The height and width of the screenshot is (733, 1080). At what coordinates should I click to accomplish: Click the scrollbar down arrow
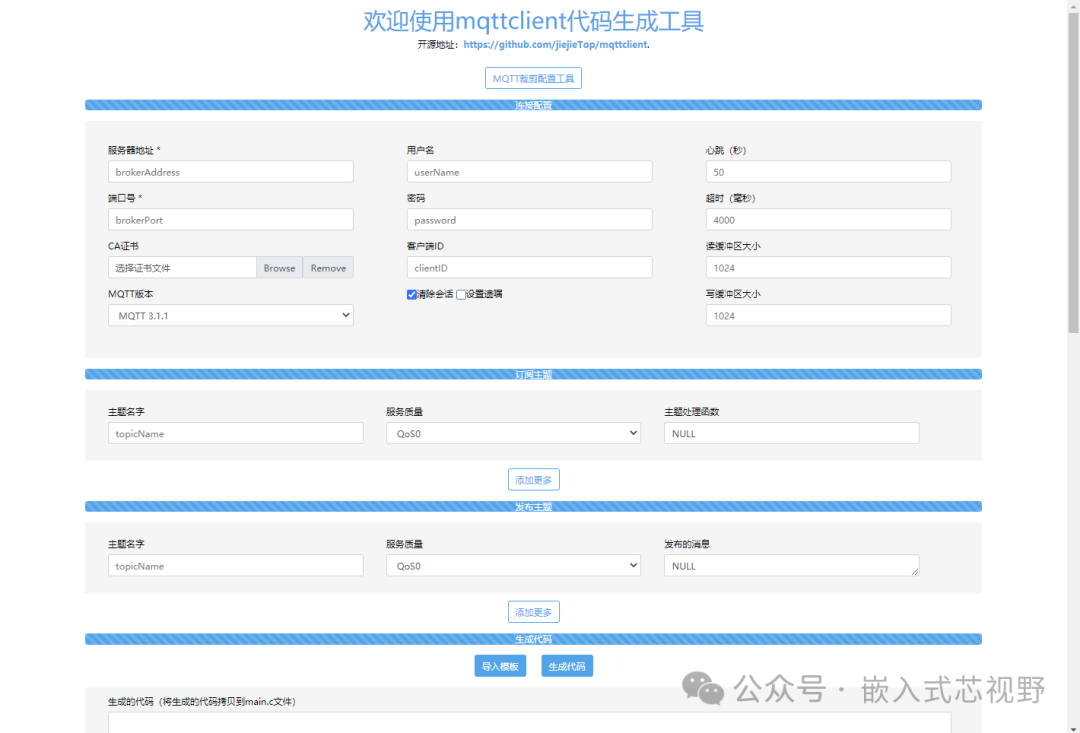point(1074,727)
